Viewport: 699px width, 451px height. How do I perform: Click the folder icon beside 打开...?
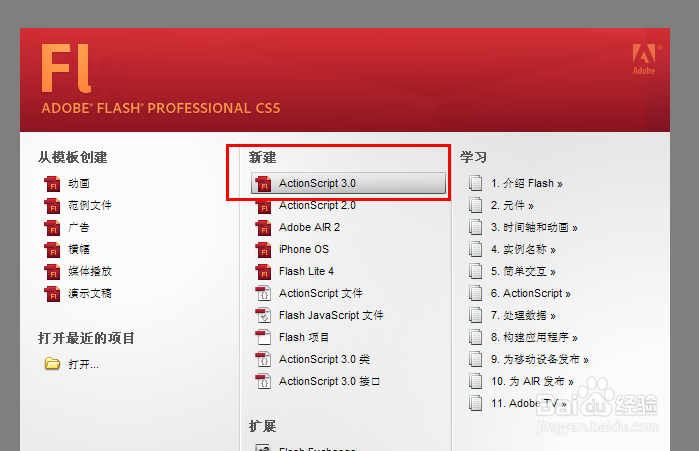(x=52, y=364)
